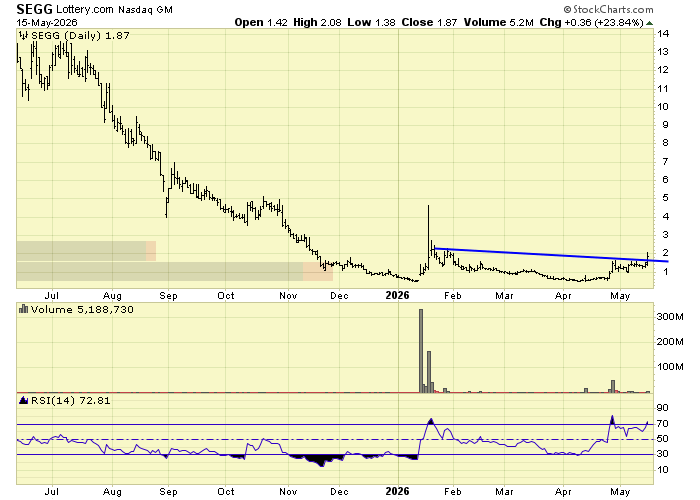
Task: Click the volume bars icon beside Volume 5,188,730
Action: coord(24,309)
